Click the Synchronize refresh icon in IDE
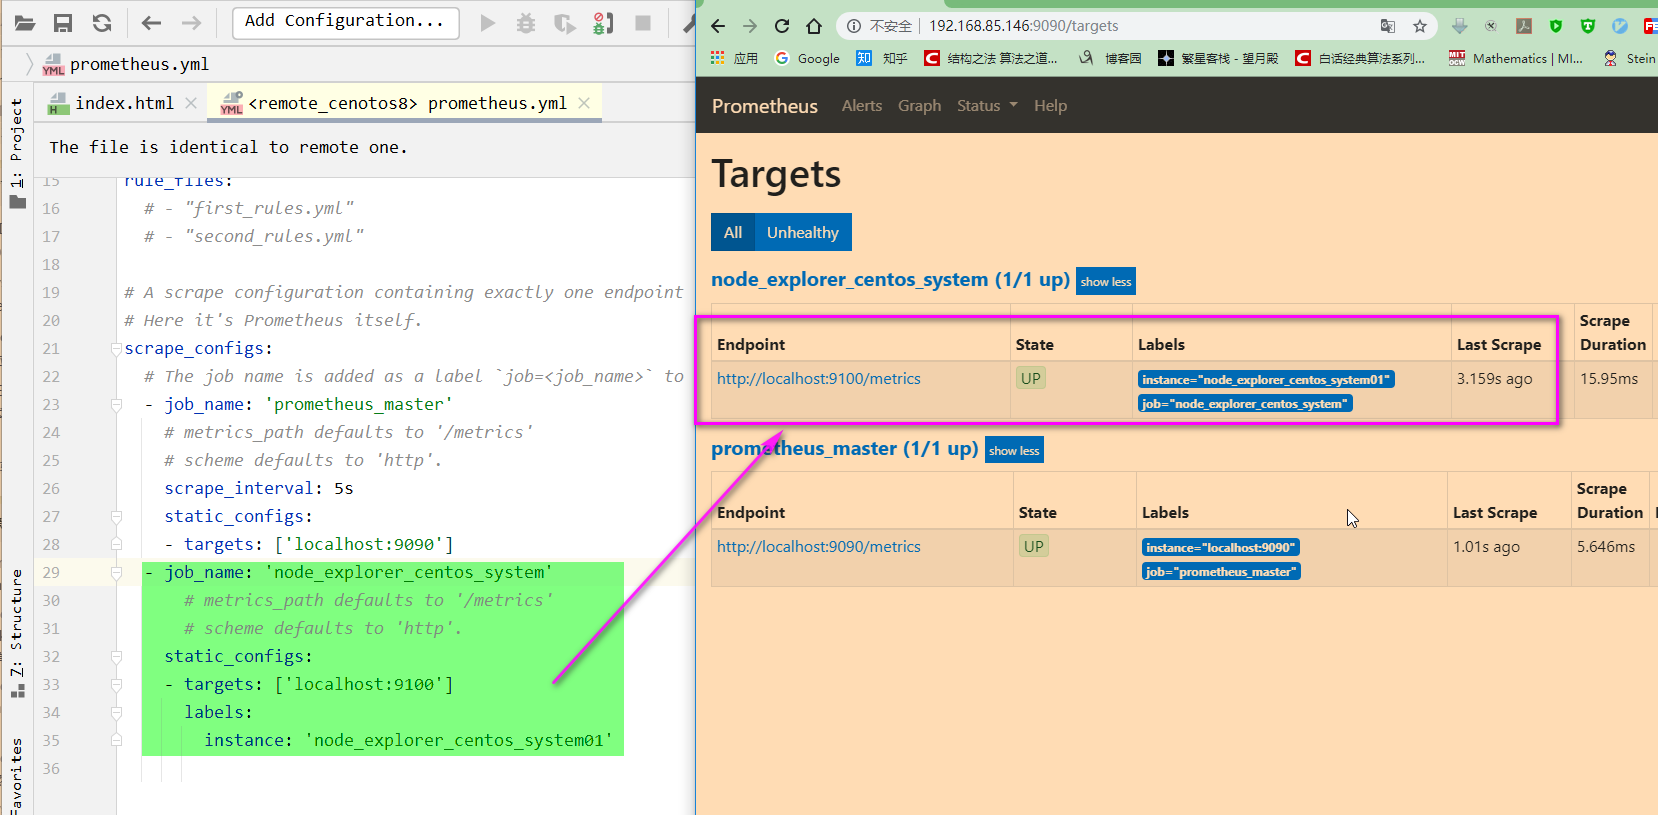 coord(102,23)
